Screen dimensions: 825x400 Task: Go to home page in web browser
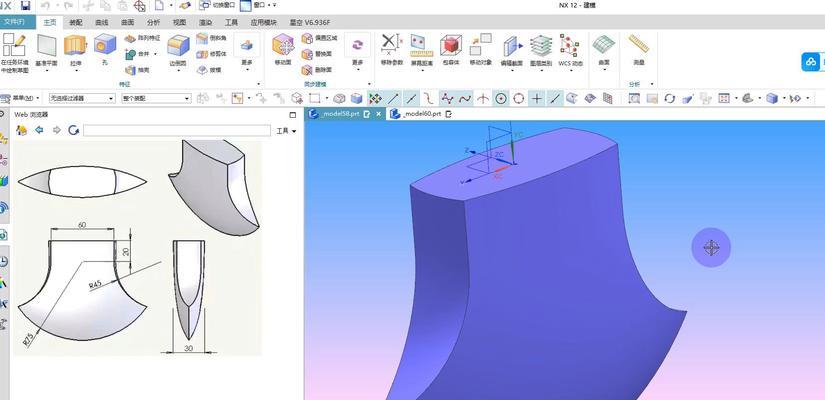click(x=22, y=130)
